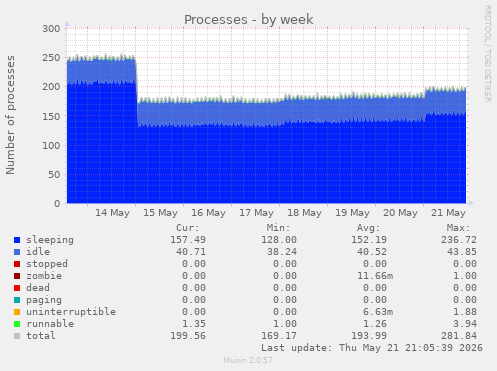Click the 'stopped' legend label
This screenshot has width=497, height=371.
point(47,264)
